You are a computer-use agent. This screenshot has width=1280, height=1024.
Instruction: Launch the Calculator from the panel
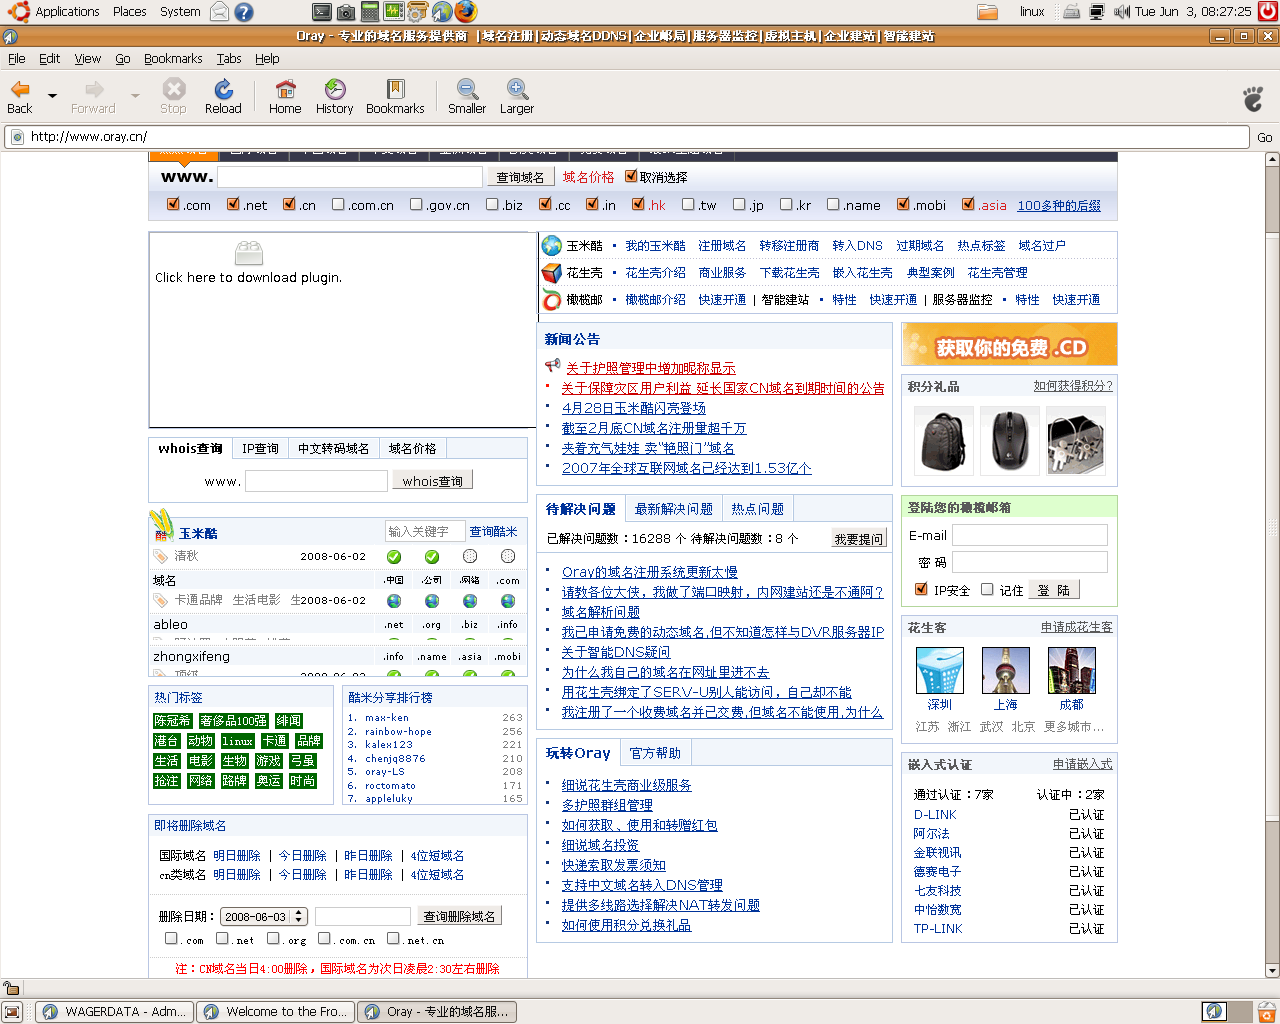[x=369, y=12]
